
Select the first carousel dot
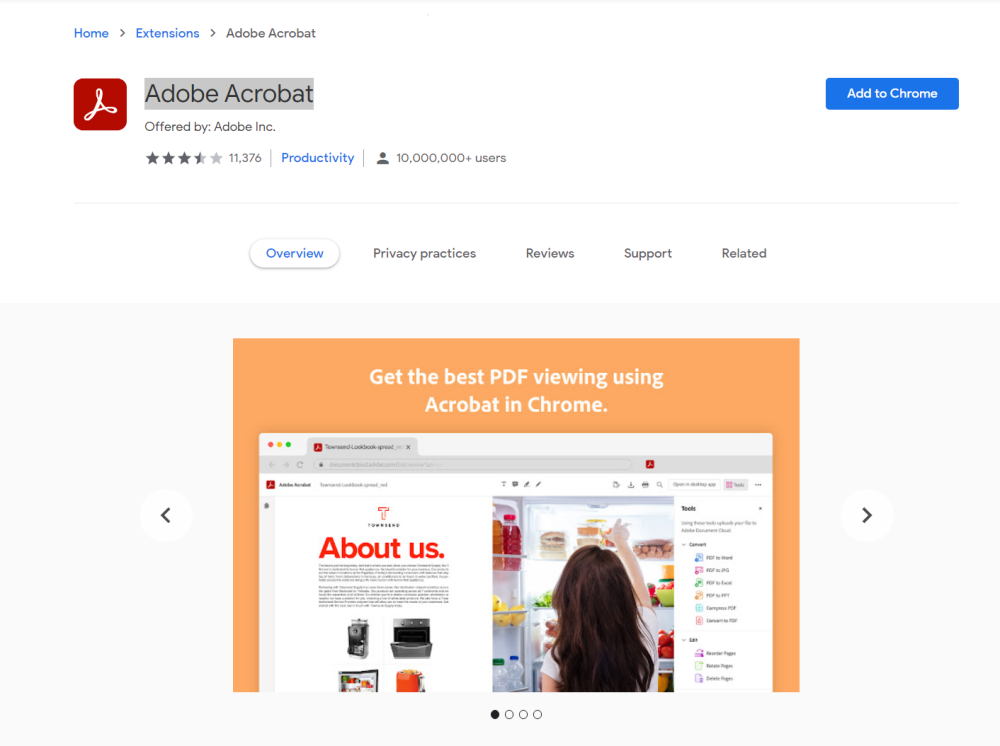[495, 715]
